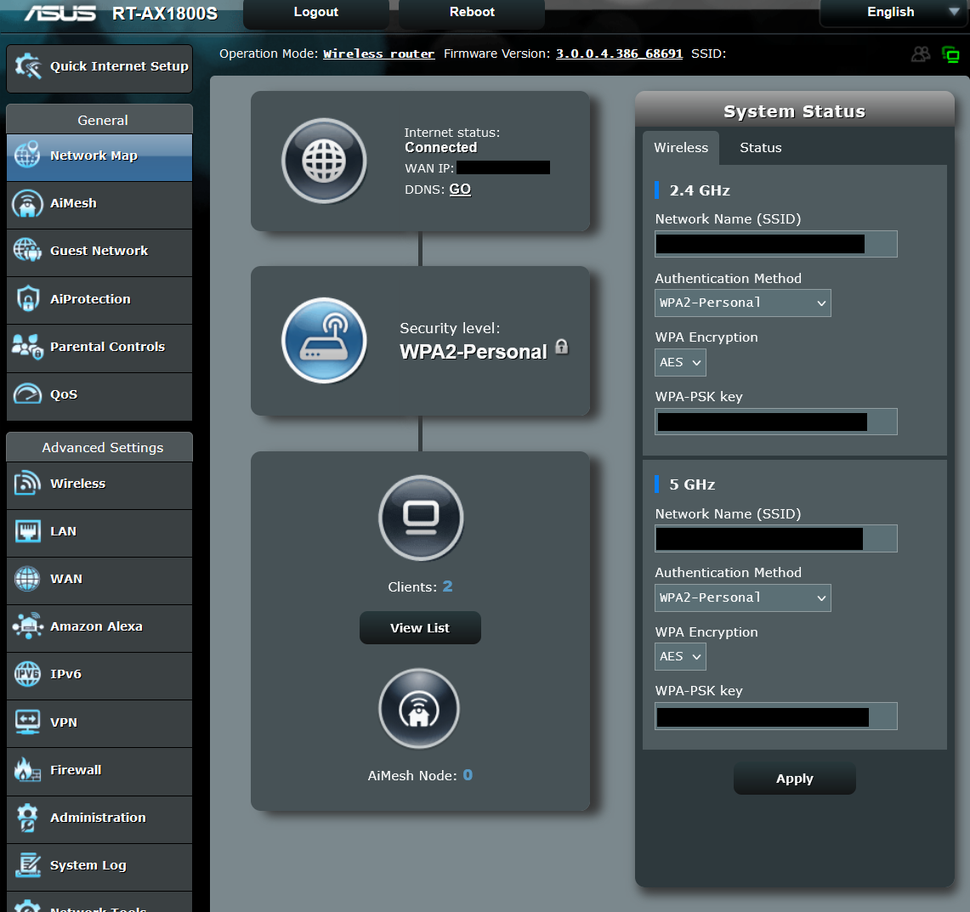The image size is (970, 912).
Task: Switch to the Status tab
Action: [760, 147]
